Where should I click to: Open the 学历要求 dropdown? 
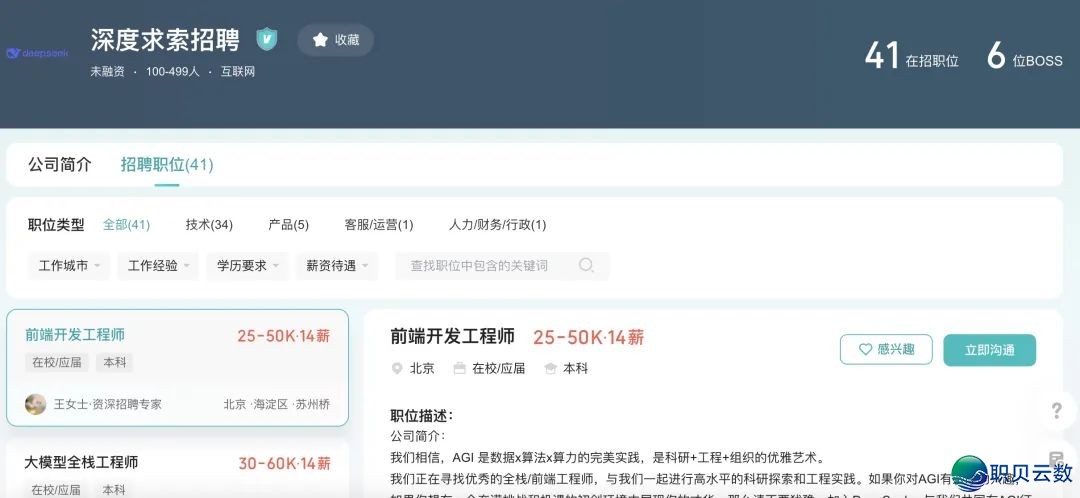click(x=247, y=266)
